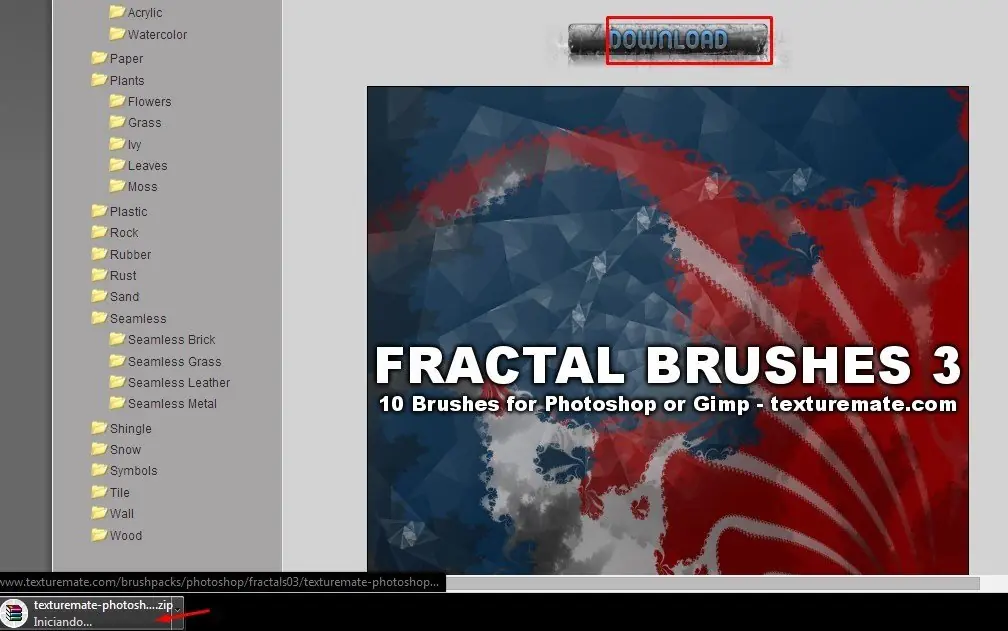Viewport: 1008px width, 631px height.
Task: Click the horizontal scrollbar below the image
Action: (x=712, y=583)
